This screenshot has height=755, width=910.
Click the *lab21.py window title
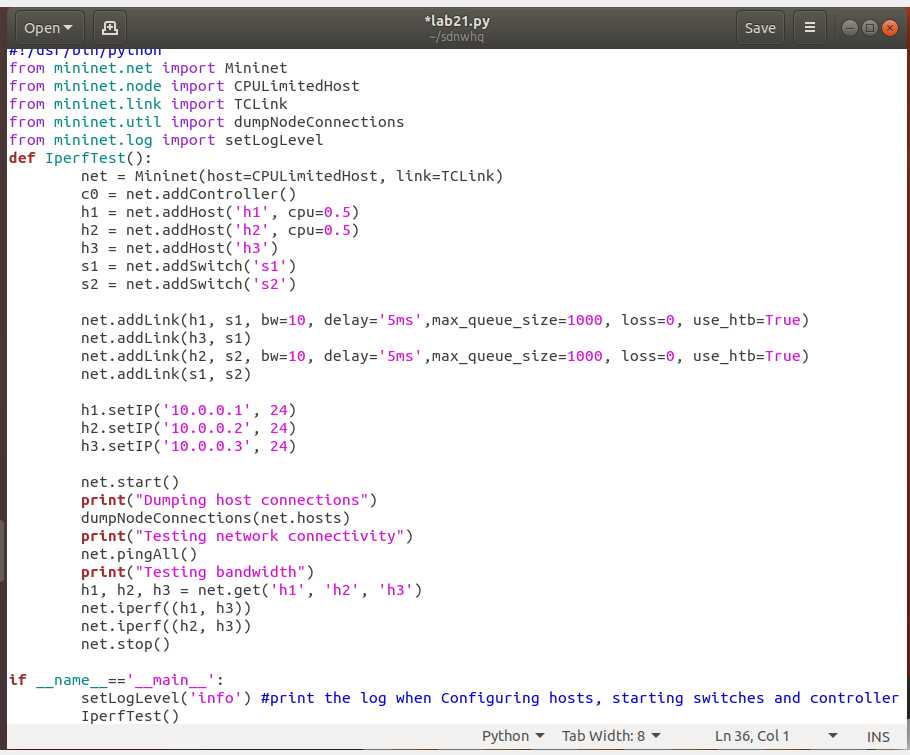pos(457,21)
